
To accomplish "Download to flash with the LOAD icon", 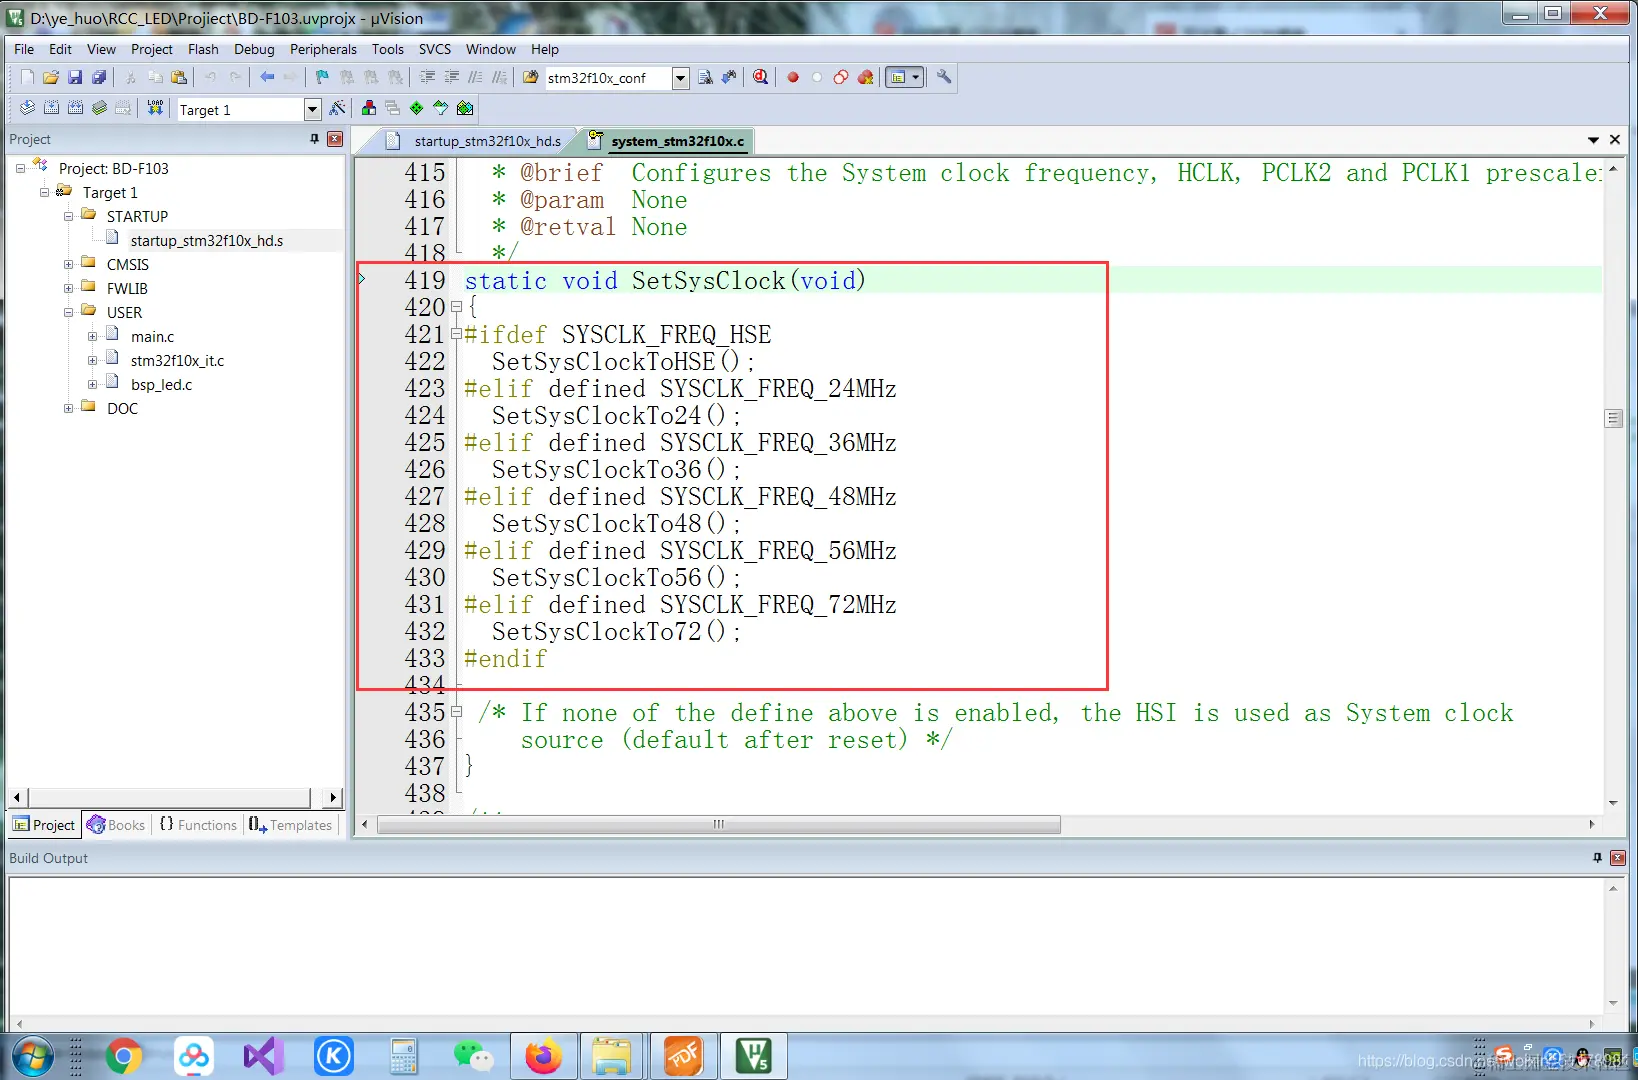I will [x=155, y=108].
